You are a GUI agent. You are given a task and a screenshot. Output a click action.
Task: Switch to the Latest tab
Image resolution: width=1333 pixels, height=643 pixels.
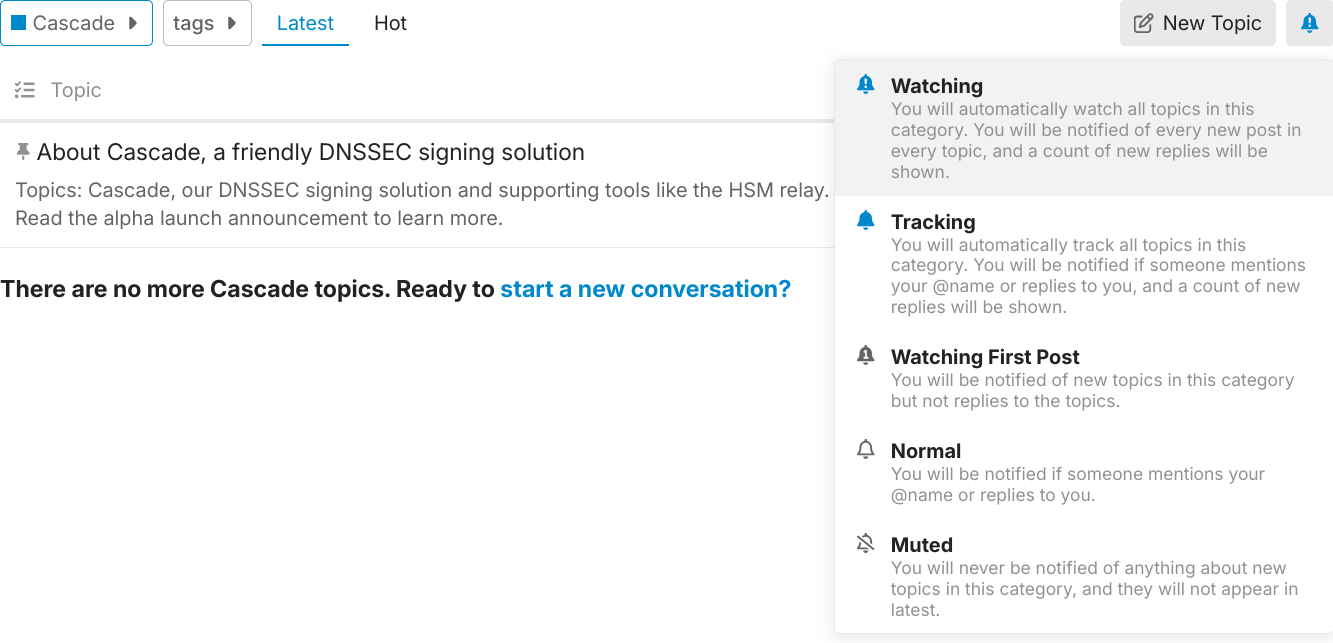tap(305, 23)
